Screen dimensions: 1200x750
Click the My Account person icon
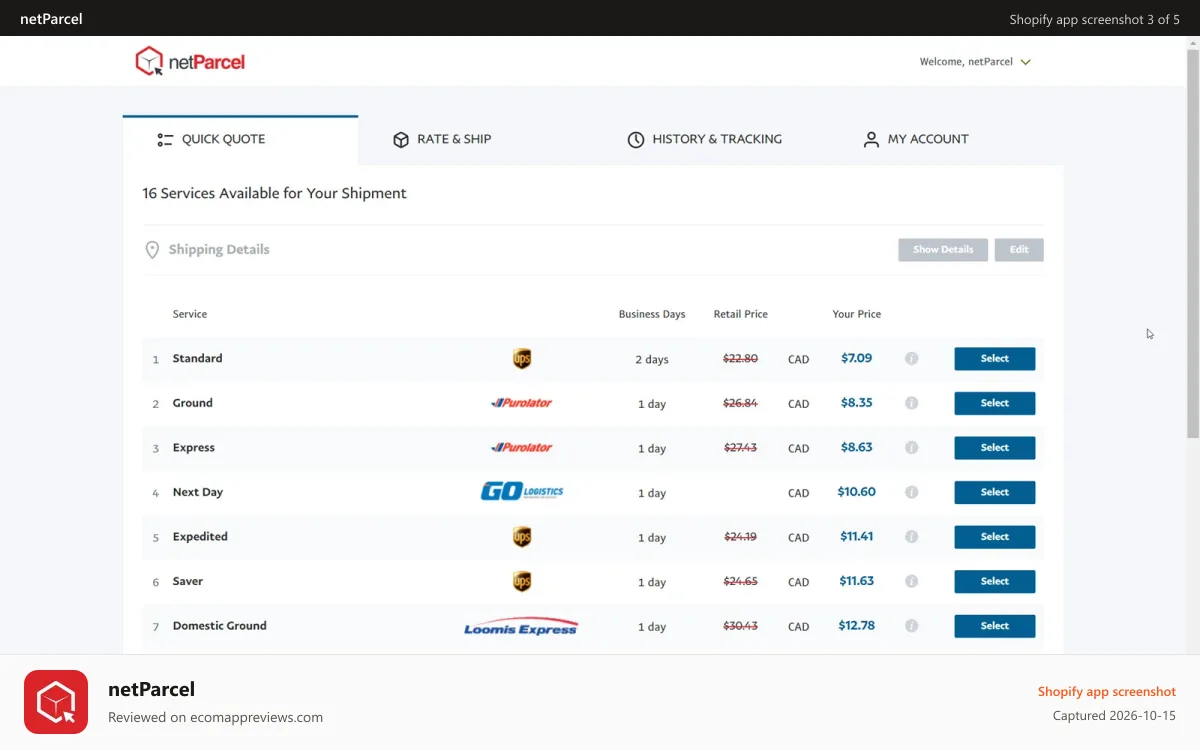[871, 140]
